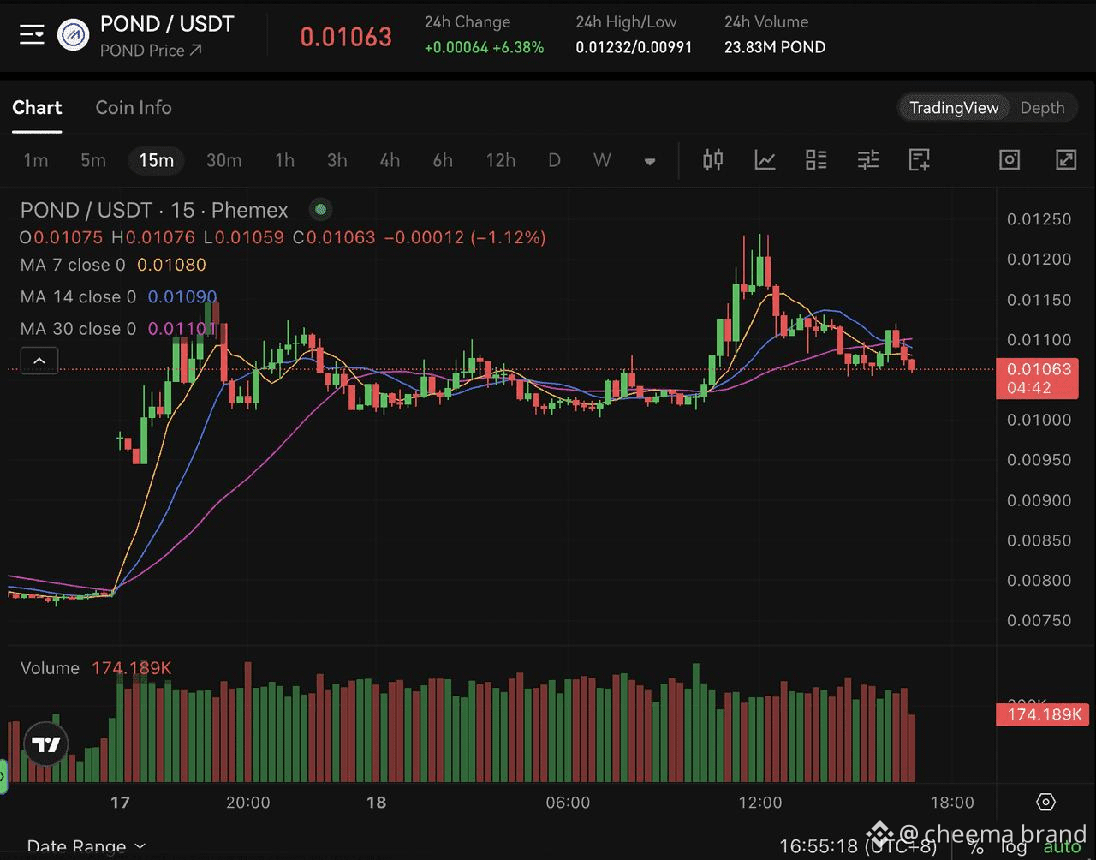Screen dimensions: 1096x860
Task: Open the chart layout list icon
Action: pyautogui.click(x=816, y=160)
